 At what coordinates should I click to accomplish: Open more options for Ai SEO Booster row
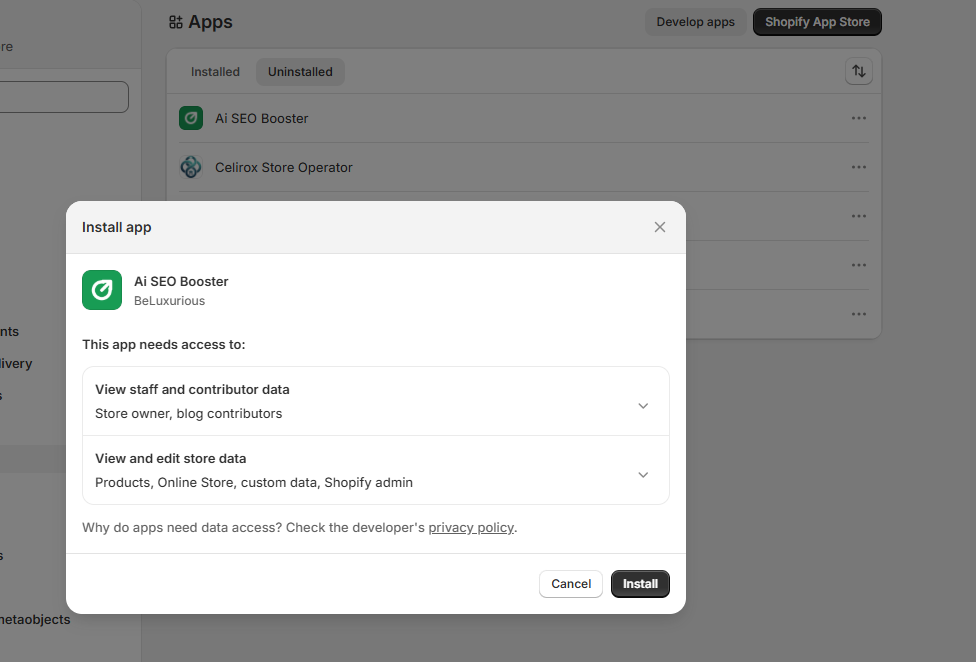click(x=858, y=118)
